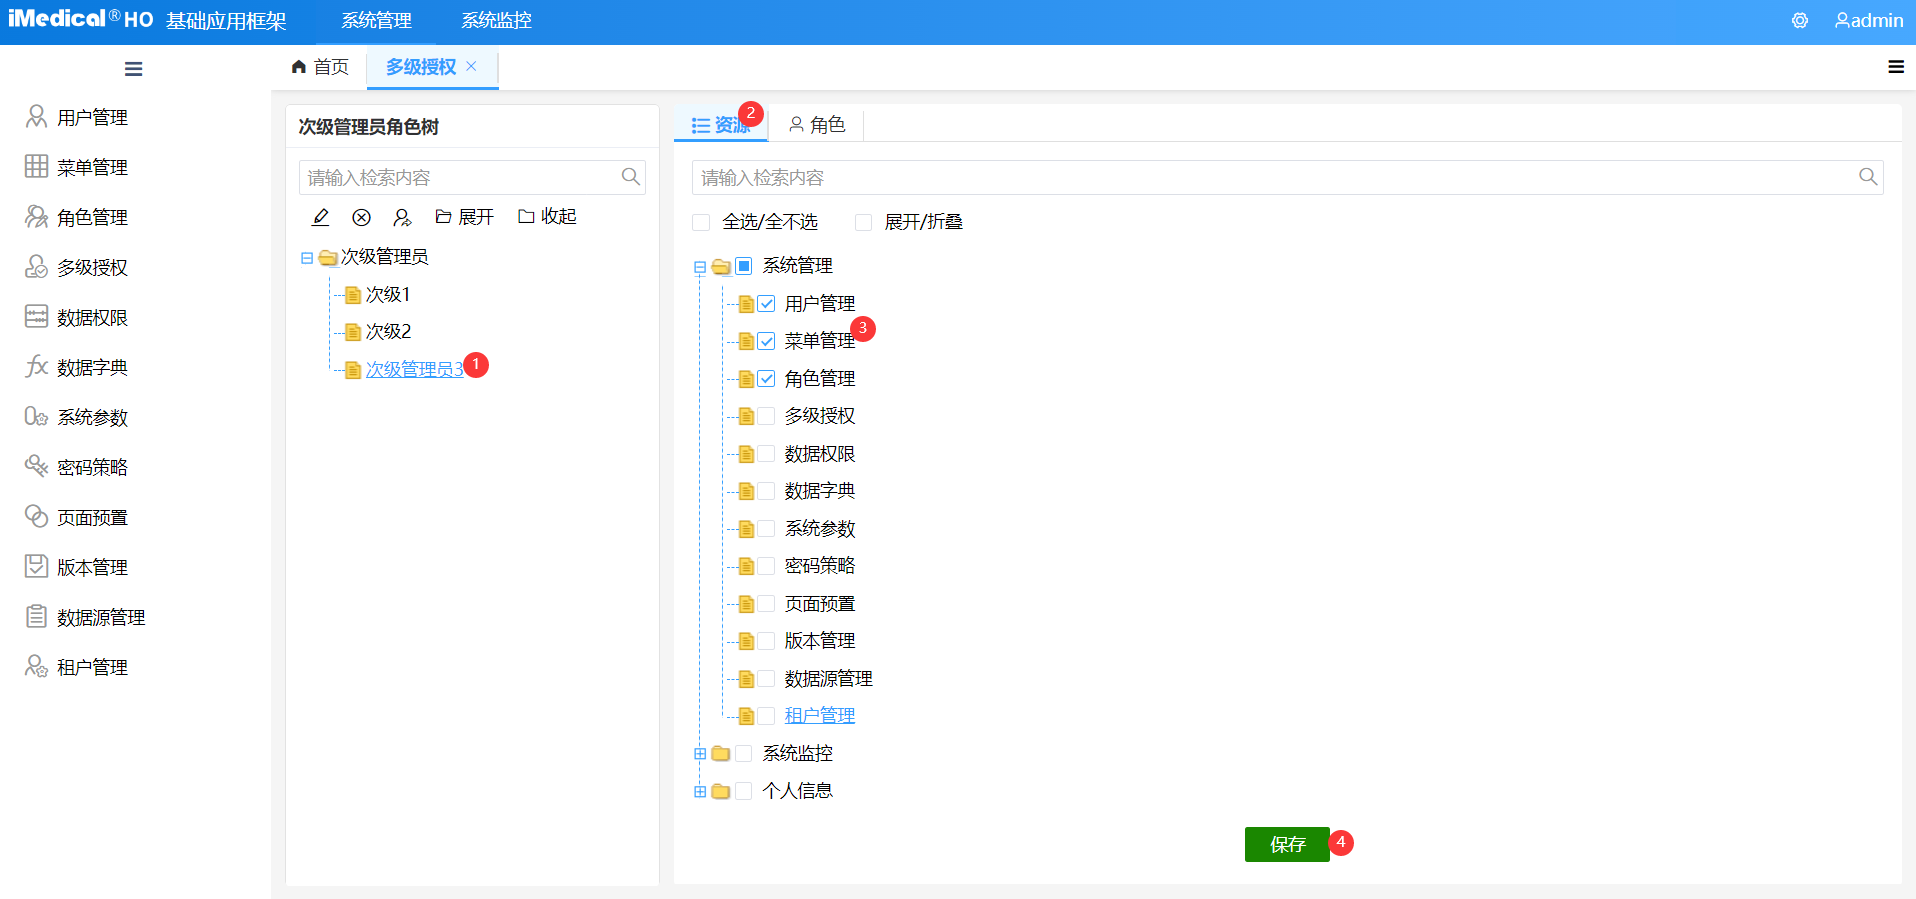Open 系统参数 in the left sidebar
This screenshot has height=899, width=1916.
(x=92, y=418)
